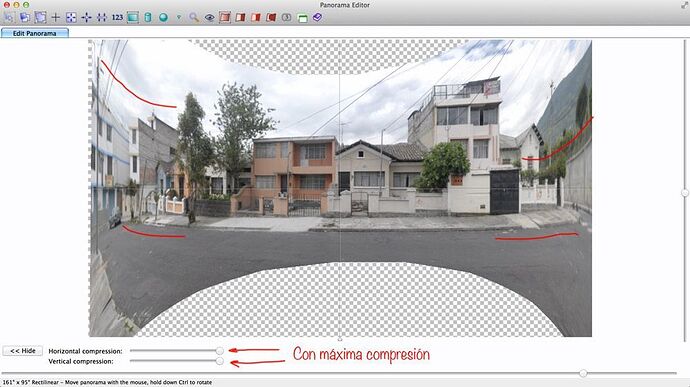Viewport: 690px width, 387px height.
Task: Collapse compression controls with the Hide button
Action: 22,351
